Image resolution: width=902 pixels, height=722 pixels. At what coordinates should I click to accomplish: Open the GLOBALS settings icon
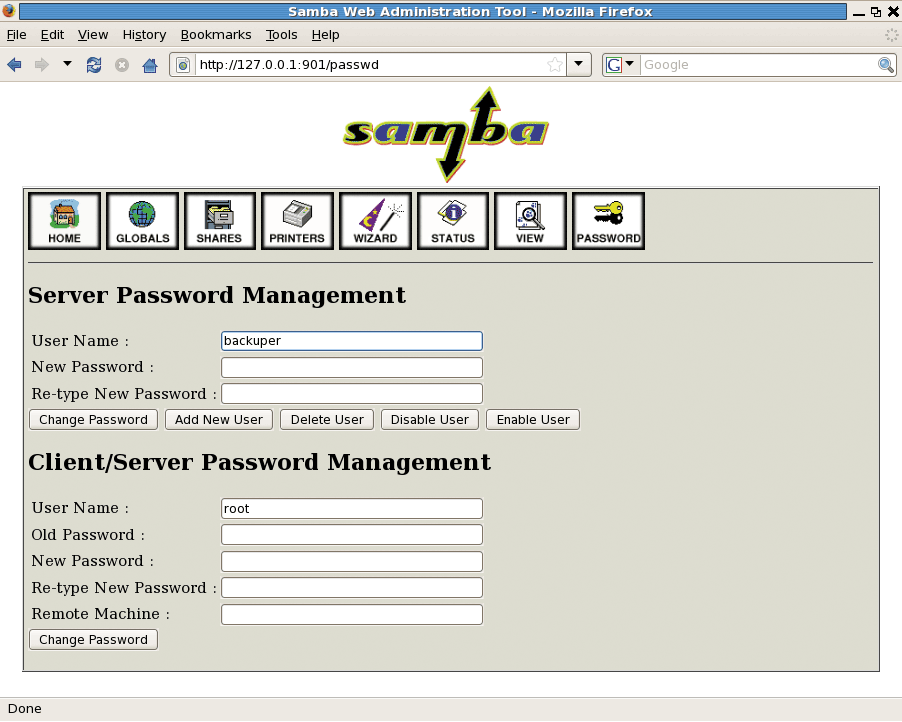tap(143, 221)
